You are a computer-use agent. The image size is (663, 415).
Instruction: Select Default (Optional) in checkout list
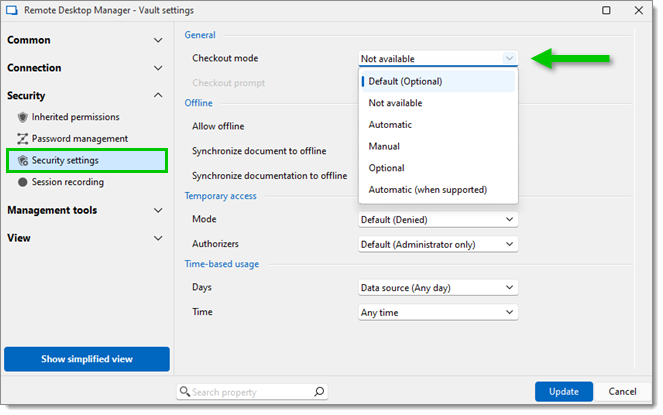click(438, 81)
